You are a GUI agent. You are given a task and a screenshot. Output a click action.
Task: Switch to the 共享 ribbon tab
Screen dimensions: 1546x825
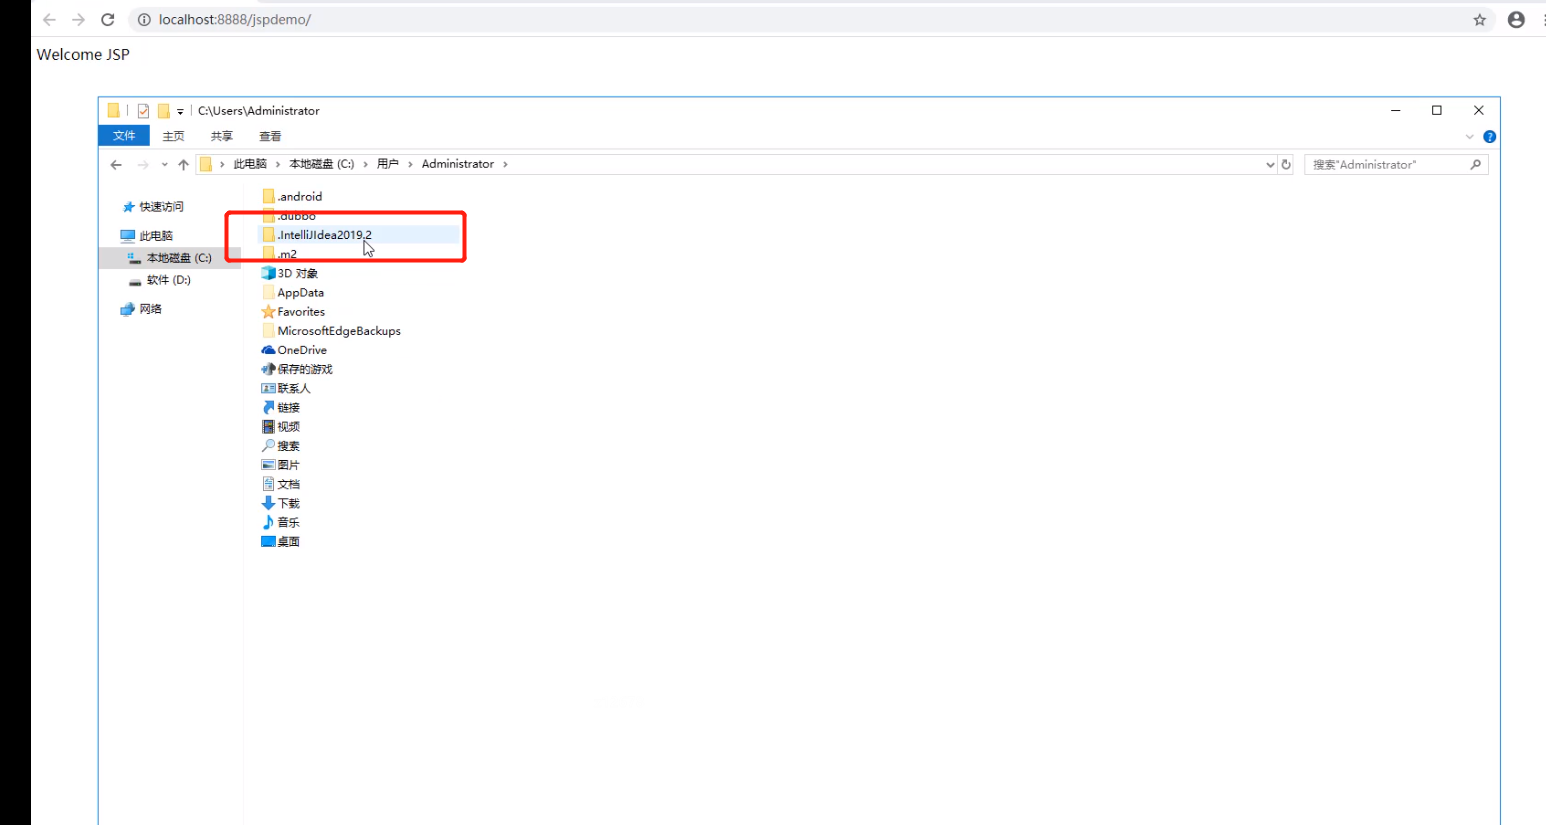click(x=222, y=136)
